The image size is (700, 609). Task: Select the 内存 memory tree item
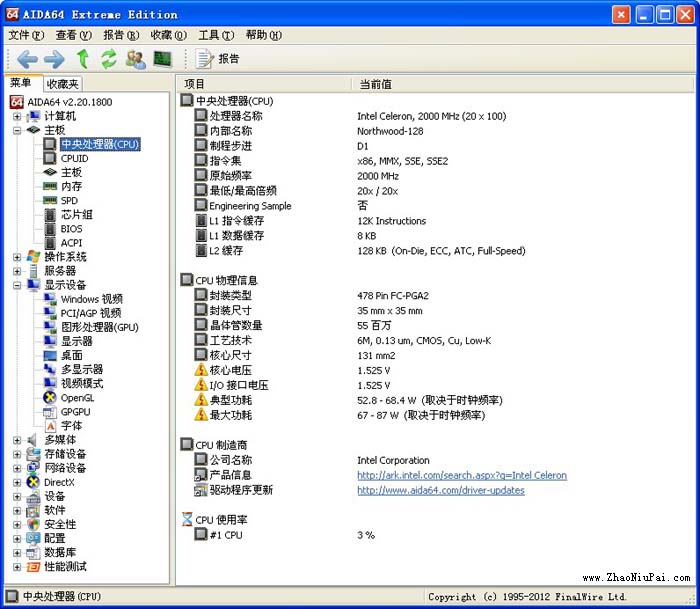(71, 186)
